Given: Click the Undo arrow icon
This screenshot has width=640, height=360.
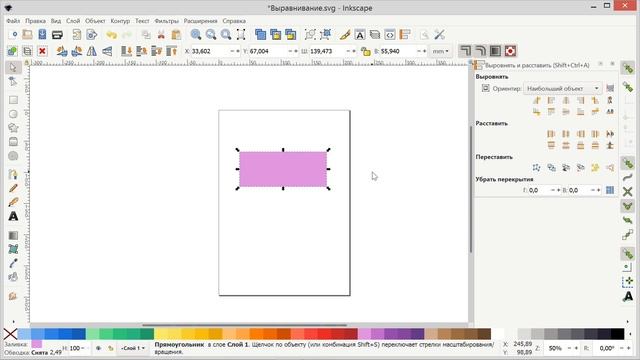Looking at the screenshot, I should (111, 34).
